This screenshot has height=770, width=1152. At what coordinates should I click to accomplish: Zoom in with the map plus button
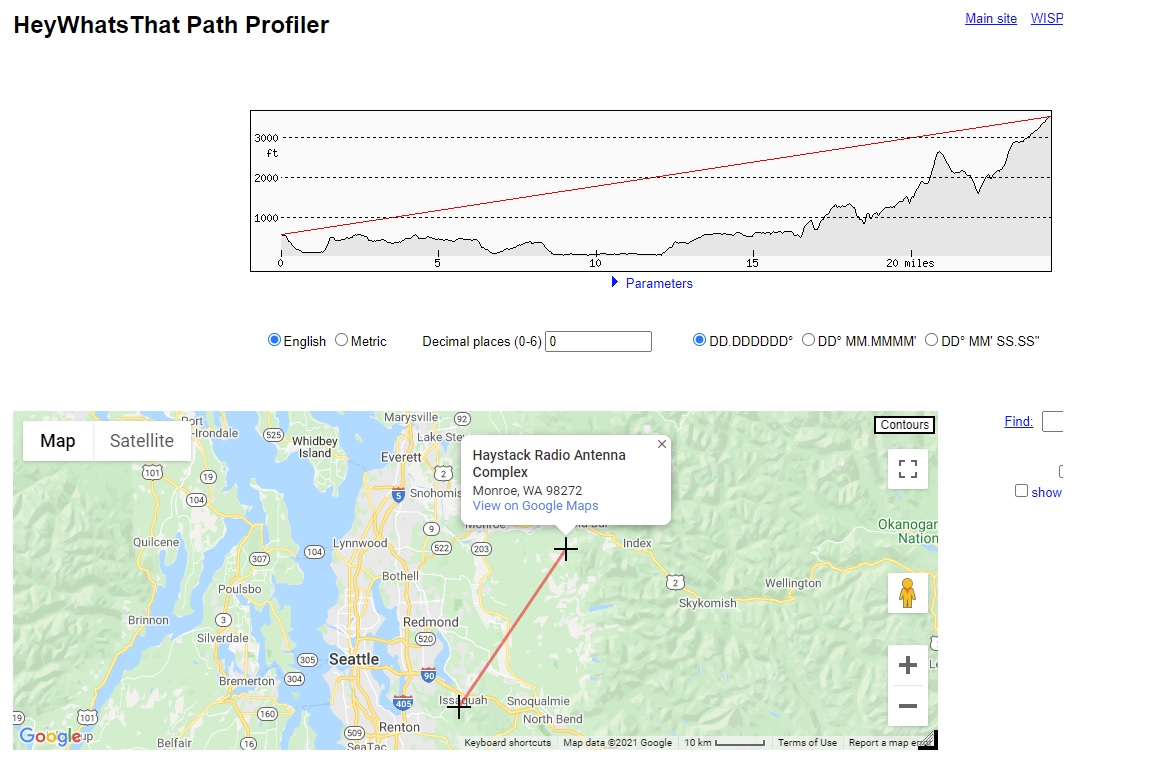click(x=908, y=665)
